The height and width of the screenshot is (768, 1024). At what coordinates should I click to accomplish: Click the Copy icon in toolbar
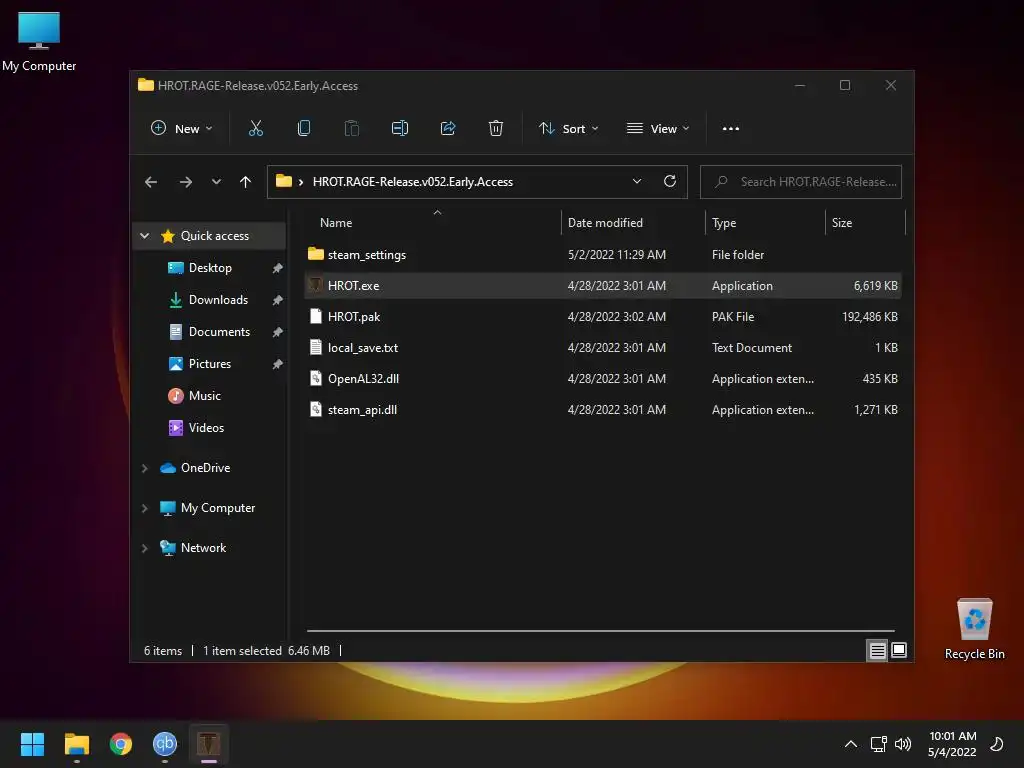[x=304, y=129]
